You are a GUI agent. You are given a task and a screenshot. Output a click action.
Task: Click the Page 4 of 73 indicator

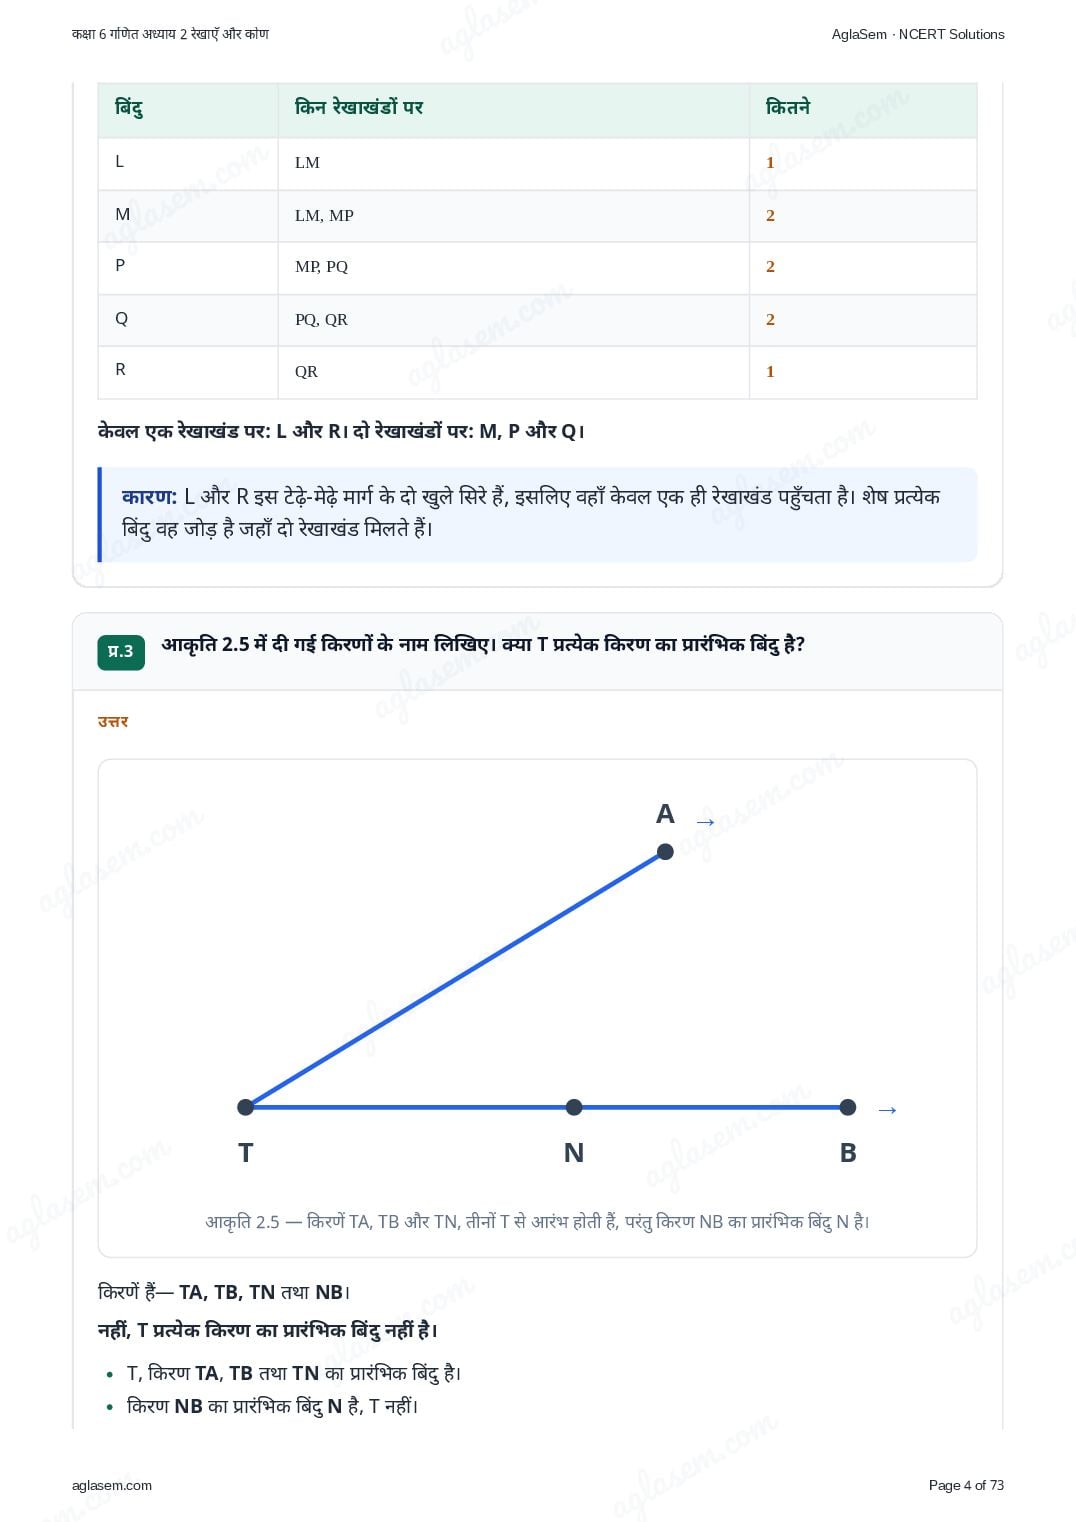point(966,1485)
